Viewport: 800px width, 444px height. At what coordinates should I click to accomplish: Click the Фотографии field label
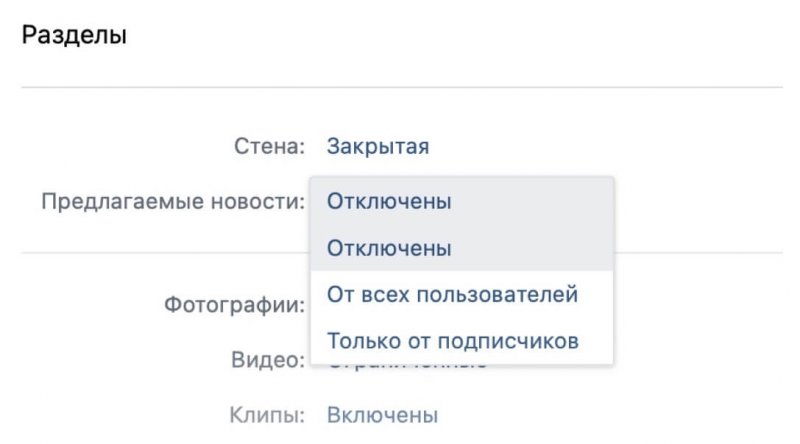coord(233,304)
